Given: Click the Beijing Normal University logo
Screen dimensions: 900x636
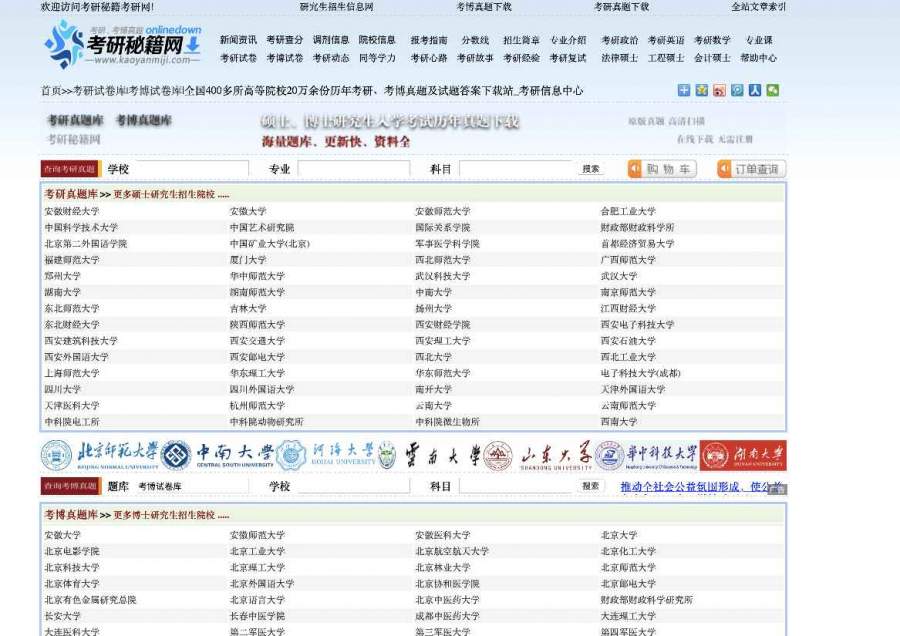Looking at the screenshot, I should pyautogui.click(x=100, y=455).
